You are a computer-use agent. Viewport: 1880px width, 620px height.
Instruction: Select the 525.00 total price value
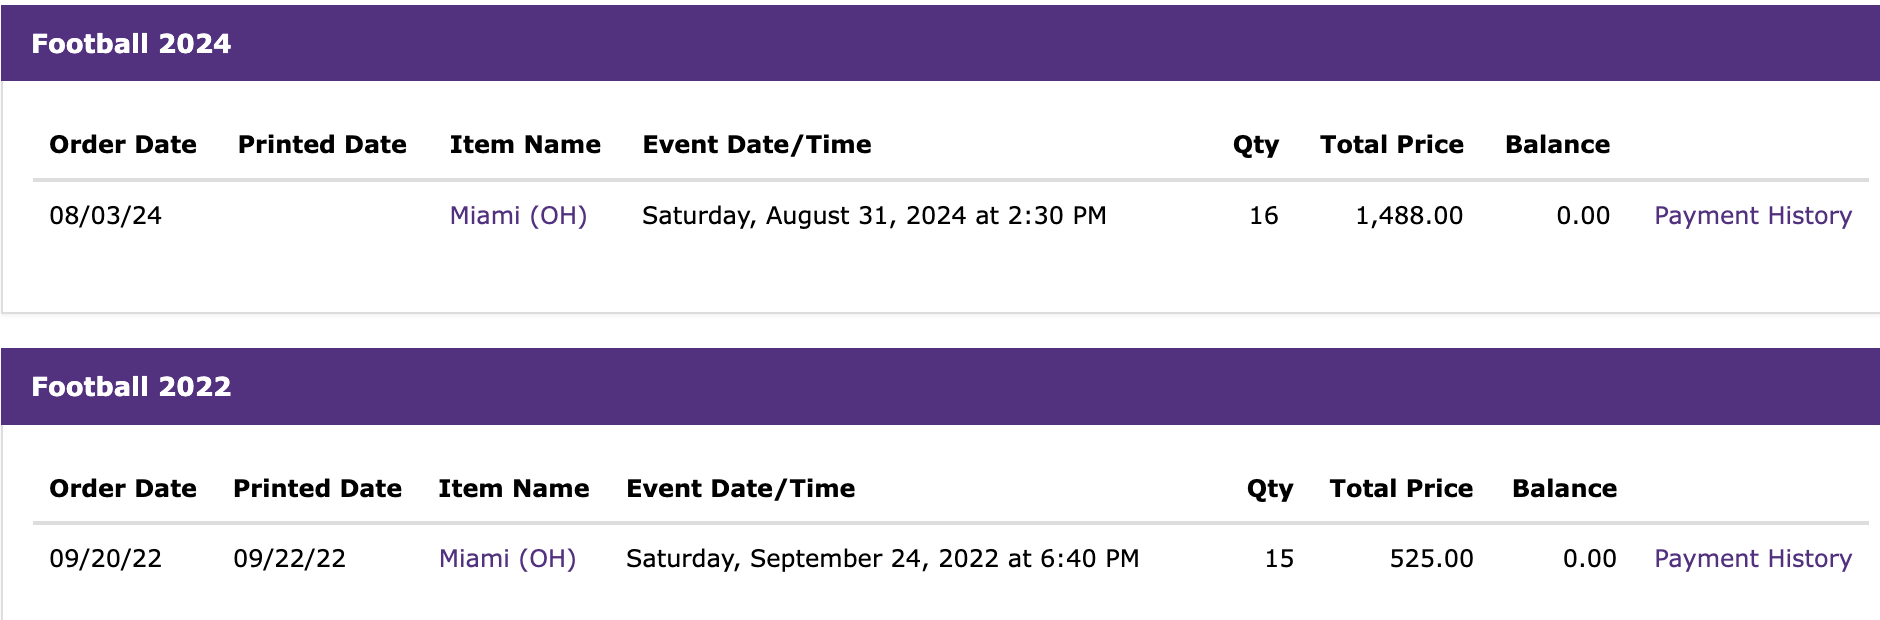pos(1431,559)
